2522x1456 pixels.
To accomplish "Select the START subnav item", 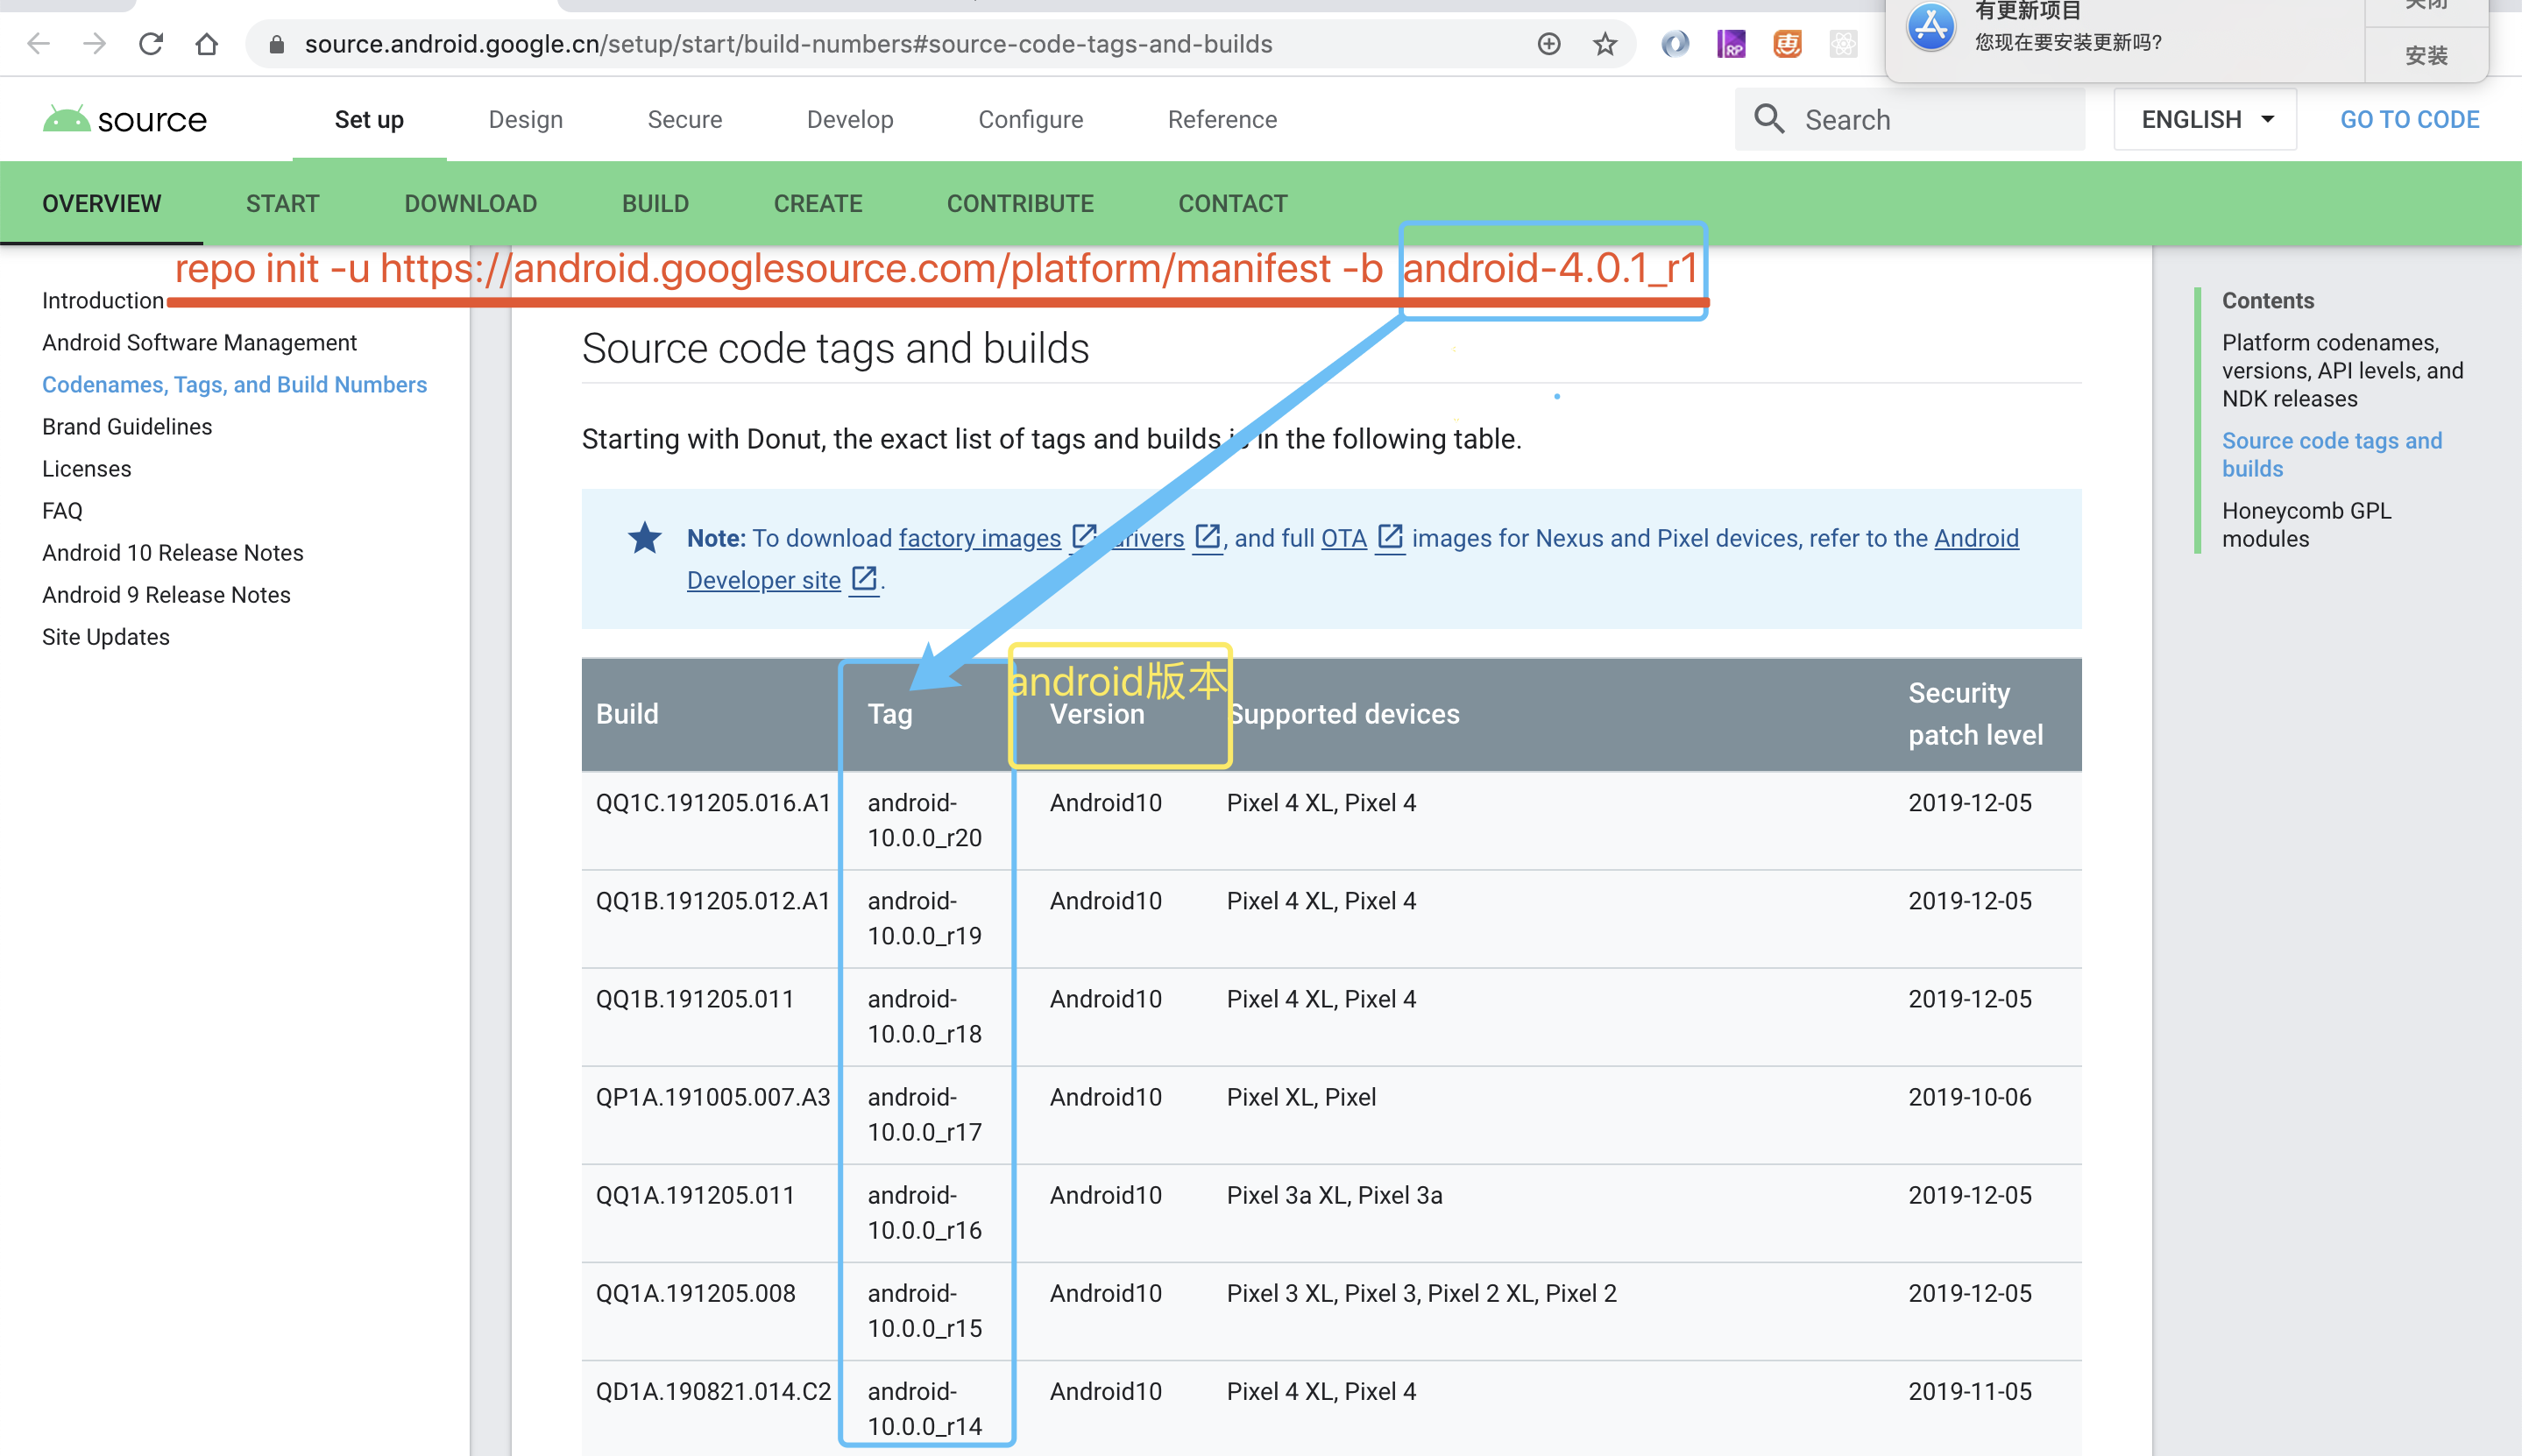I will 283,203.
